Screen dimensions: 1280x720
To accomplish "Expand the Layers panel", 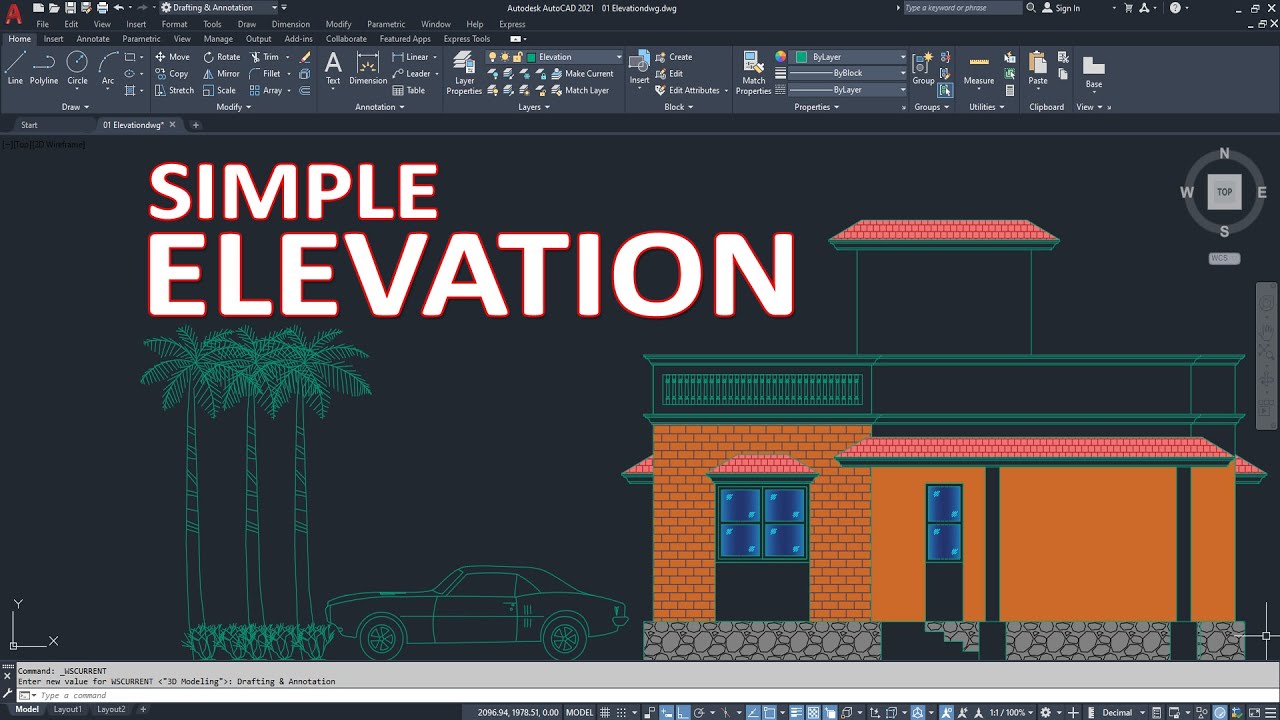I will (534, 107).
